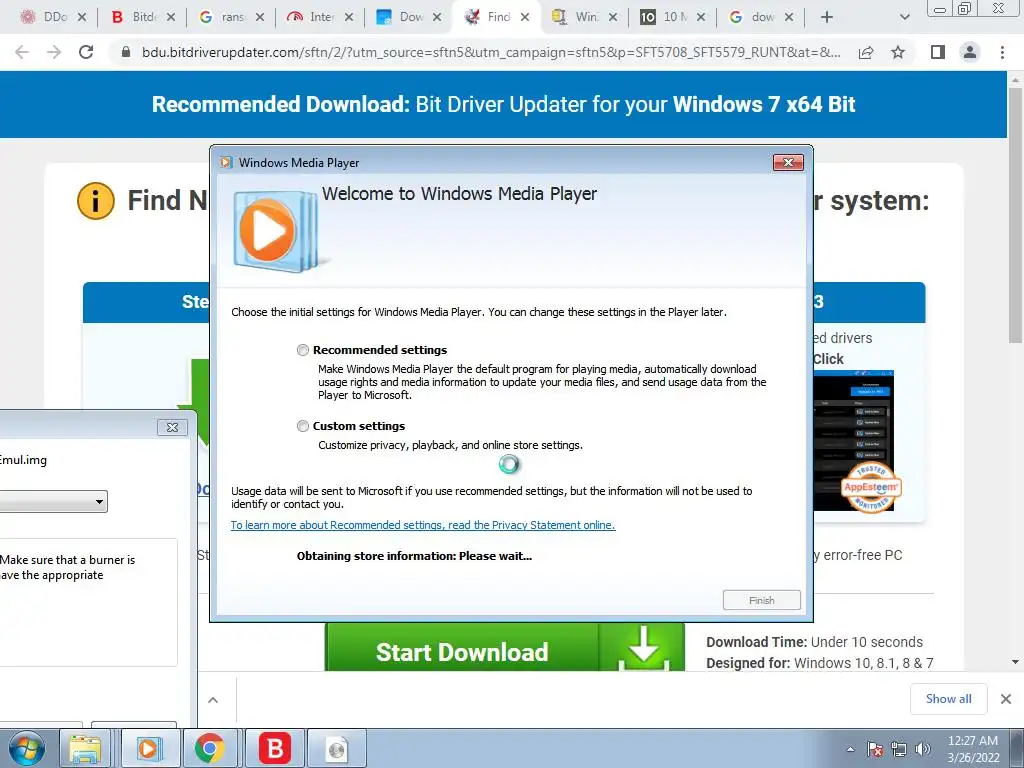Click the network tray icon

click(899, 749)
